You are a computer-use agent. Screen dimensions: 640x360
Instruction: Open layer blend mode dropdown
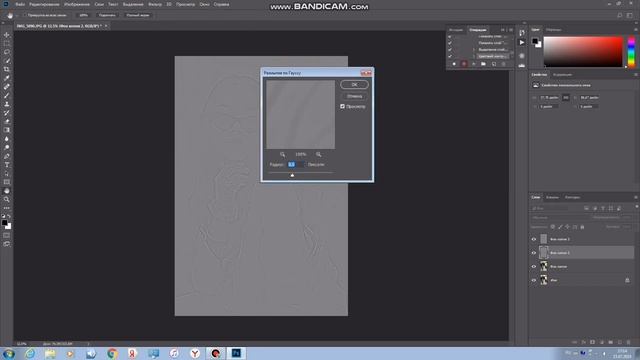pos(558,218)
